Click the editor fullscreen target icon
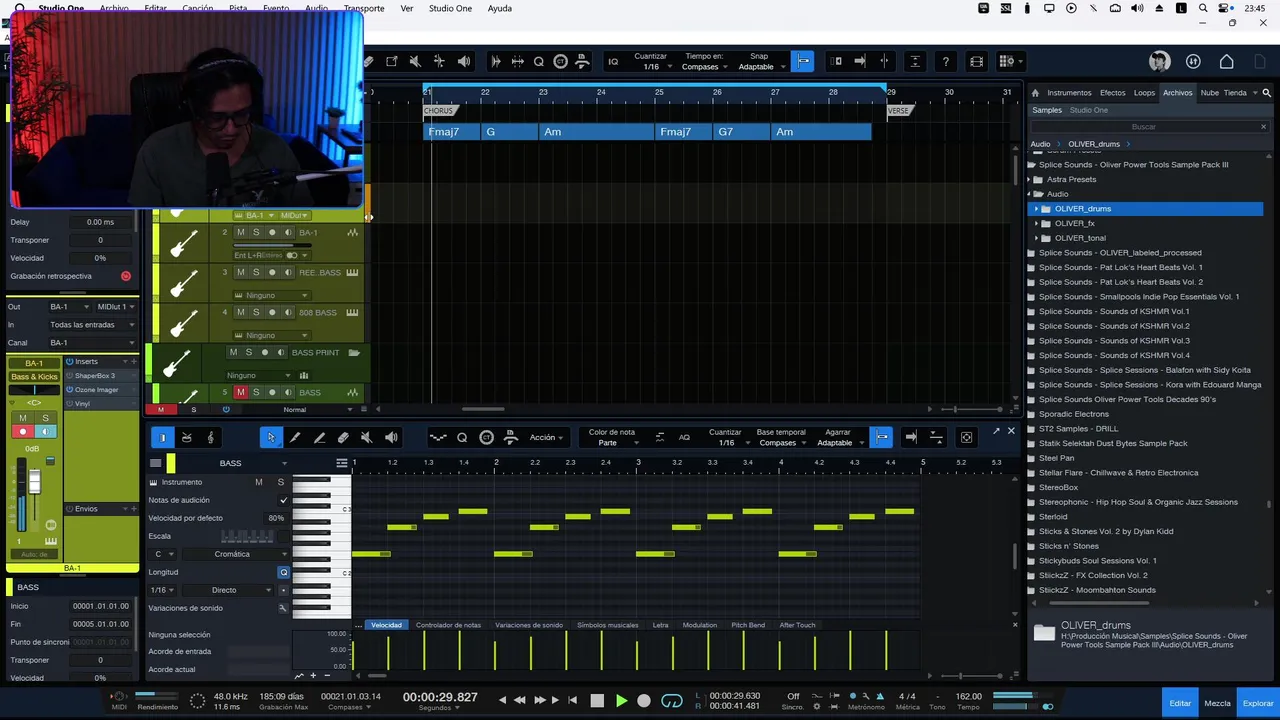 tap(966, 437)
